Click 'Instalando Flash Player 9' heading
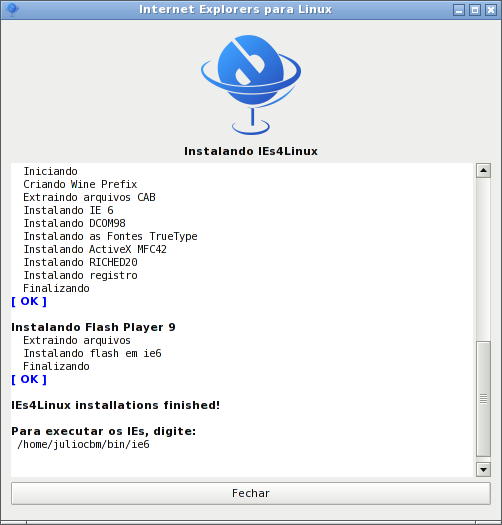502x525 pixels. point(93,327)
